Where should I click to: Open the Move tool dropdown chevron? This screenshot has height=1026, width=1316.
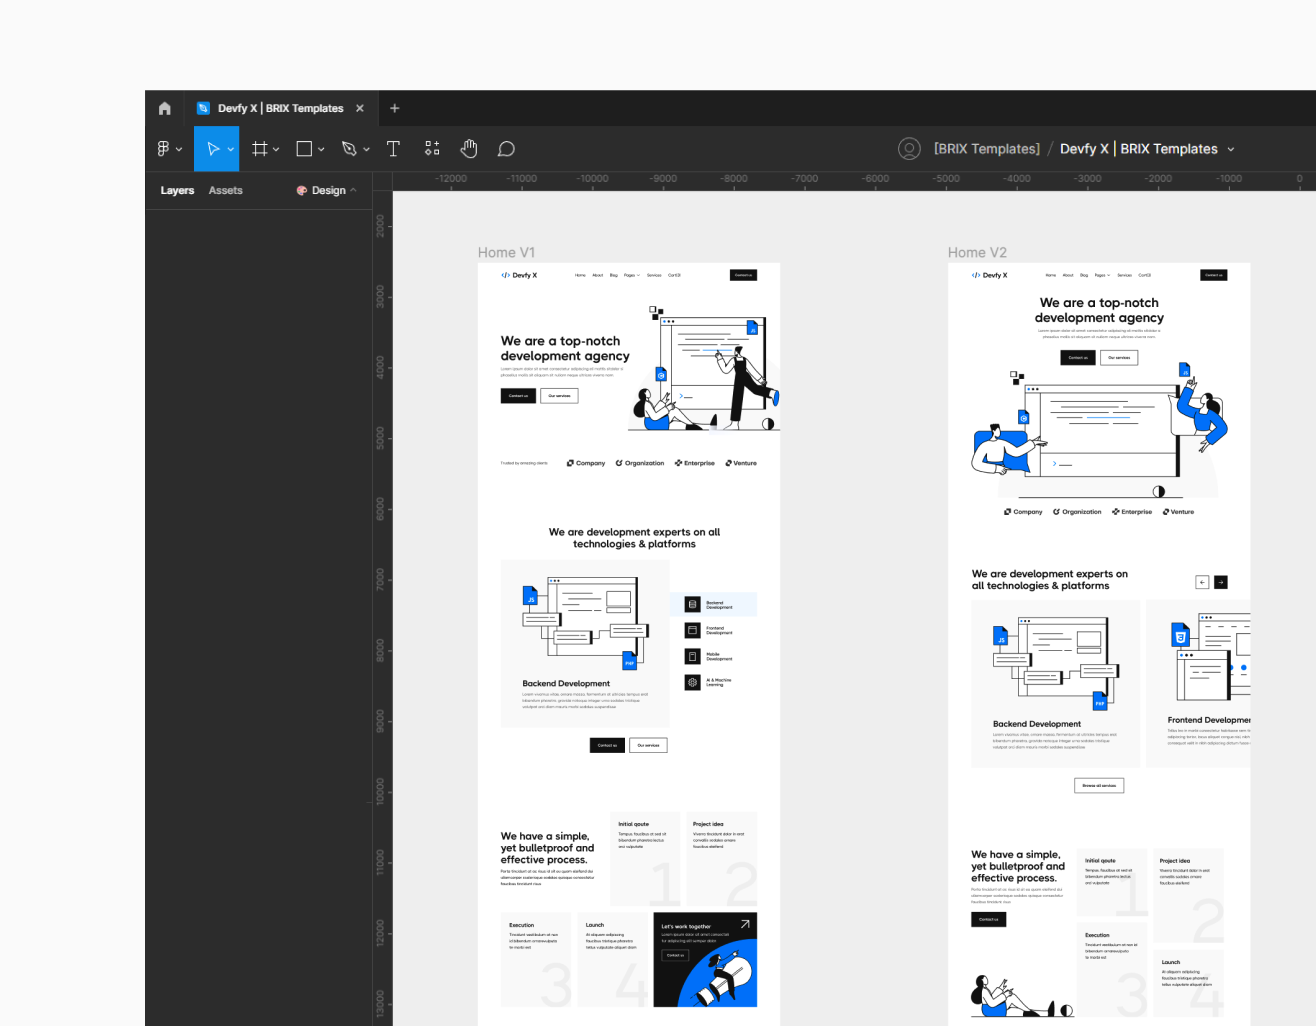pyautogui.click(x=230, y=148)
